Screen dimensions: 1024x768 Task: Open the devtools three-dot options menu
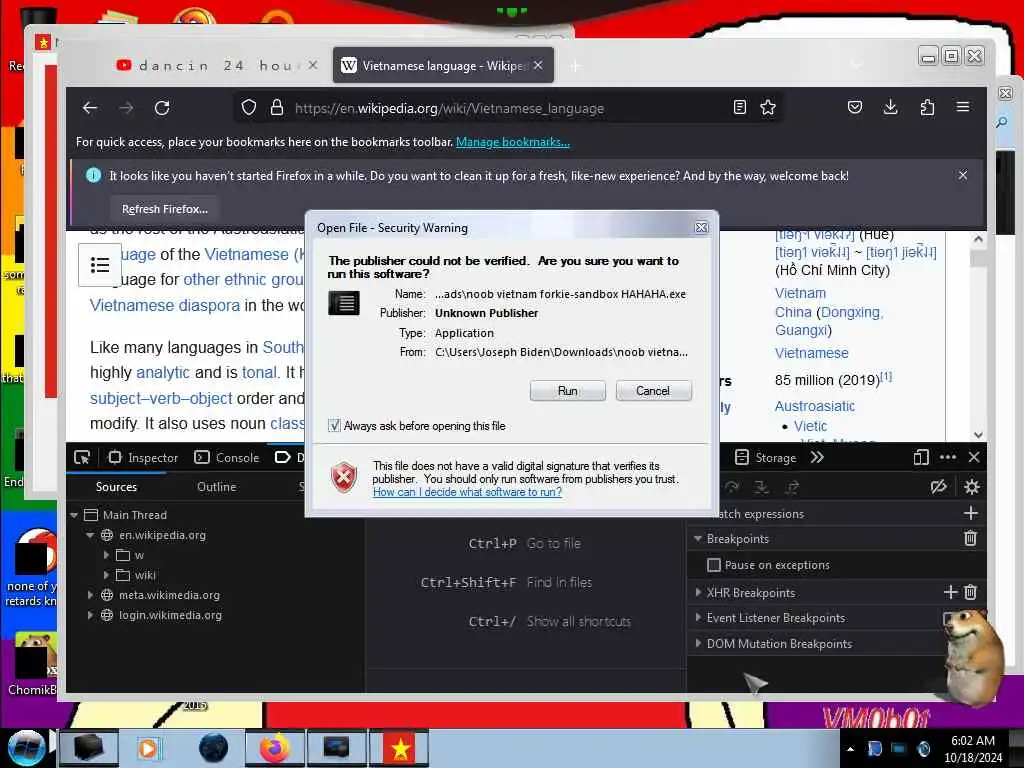(948, 458)
